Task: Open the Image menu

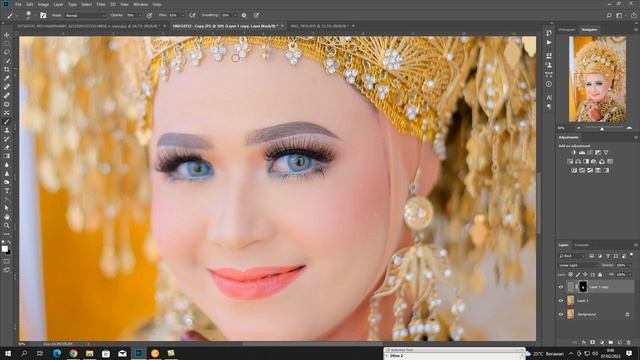Action: tap(43, 4)
